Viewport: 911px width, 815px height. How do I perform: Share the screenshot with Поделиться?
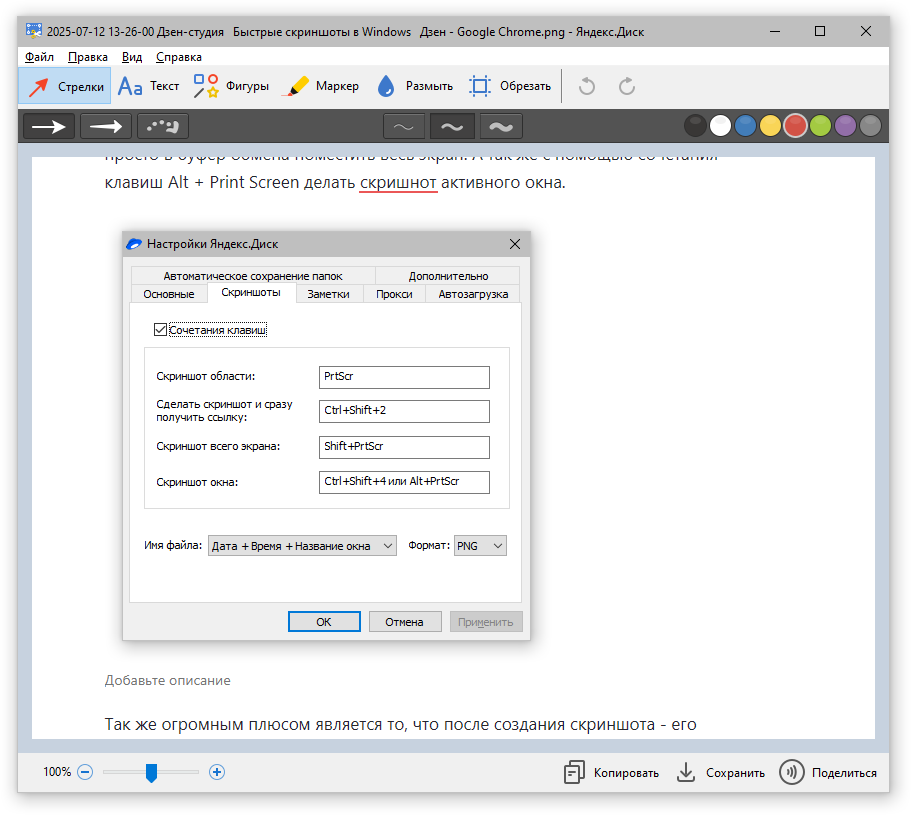coord(828,773)
